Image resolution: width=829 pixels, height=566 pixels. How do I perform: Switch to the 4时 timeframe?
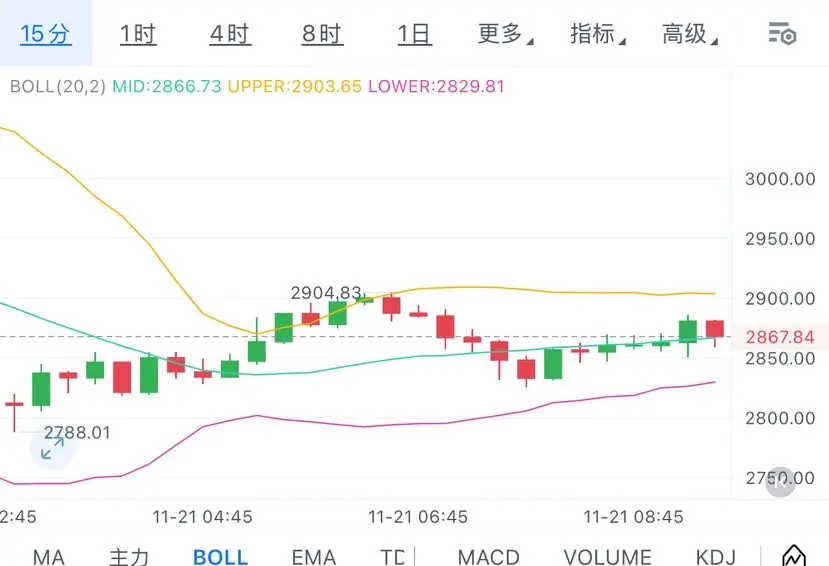[x=230, y=34]
